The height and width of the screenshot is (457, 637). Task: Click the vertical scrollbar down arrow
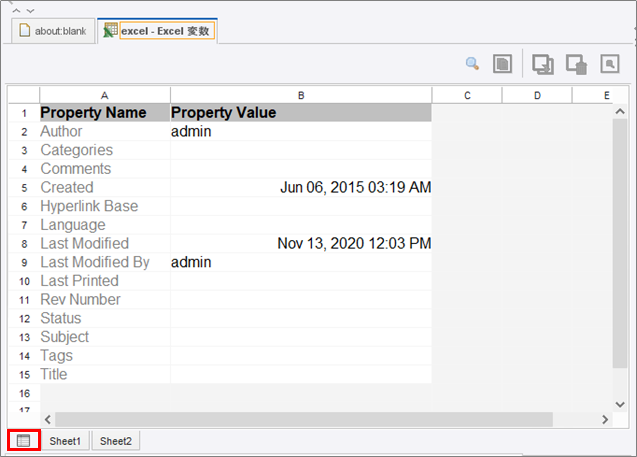pyautogui.click(x=620, y=404)
